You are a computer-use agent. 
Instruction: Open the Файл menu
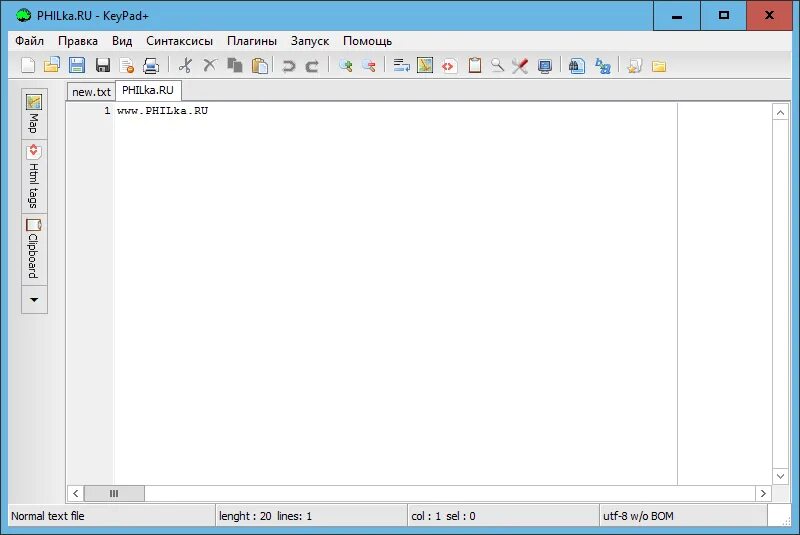pos(30,41)
